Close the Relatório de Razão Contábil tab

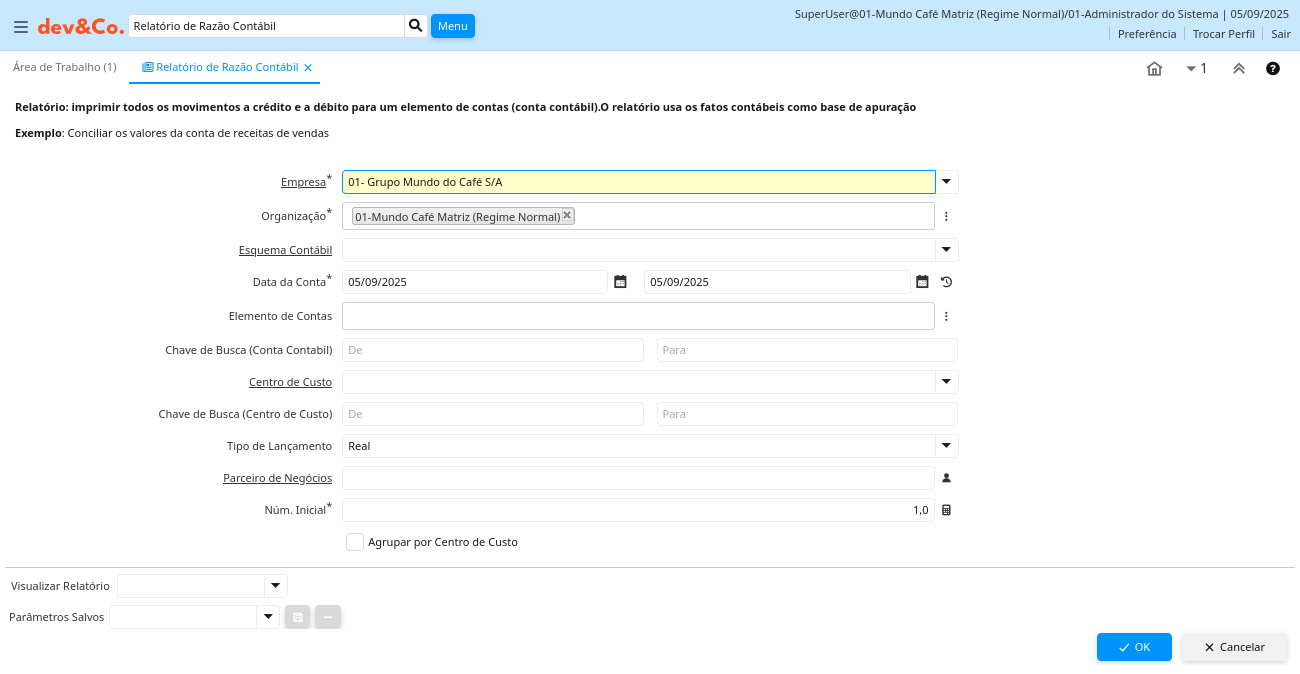[308, 68]
